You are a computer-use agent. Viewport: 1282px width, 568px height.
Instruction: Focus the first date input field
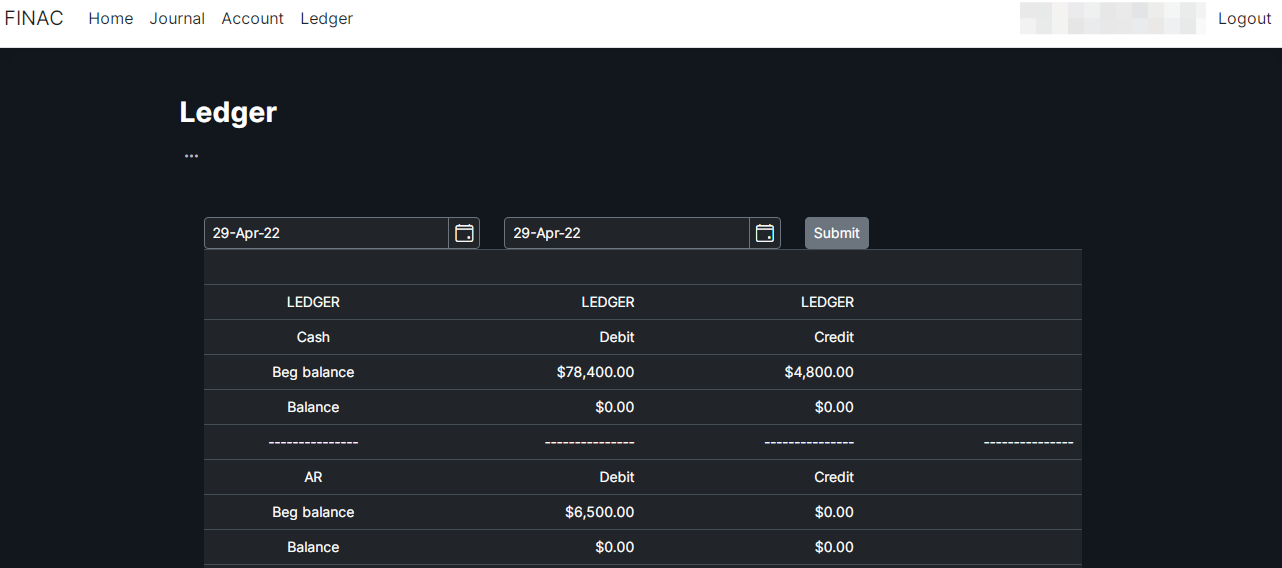[326, 233]
